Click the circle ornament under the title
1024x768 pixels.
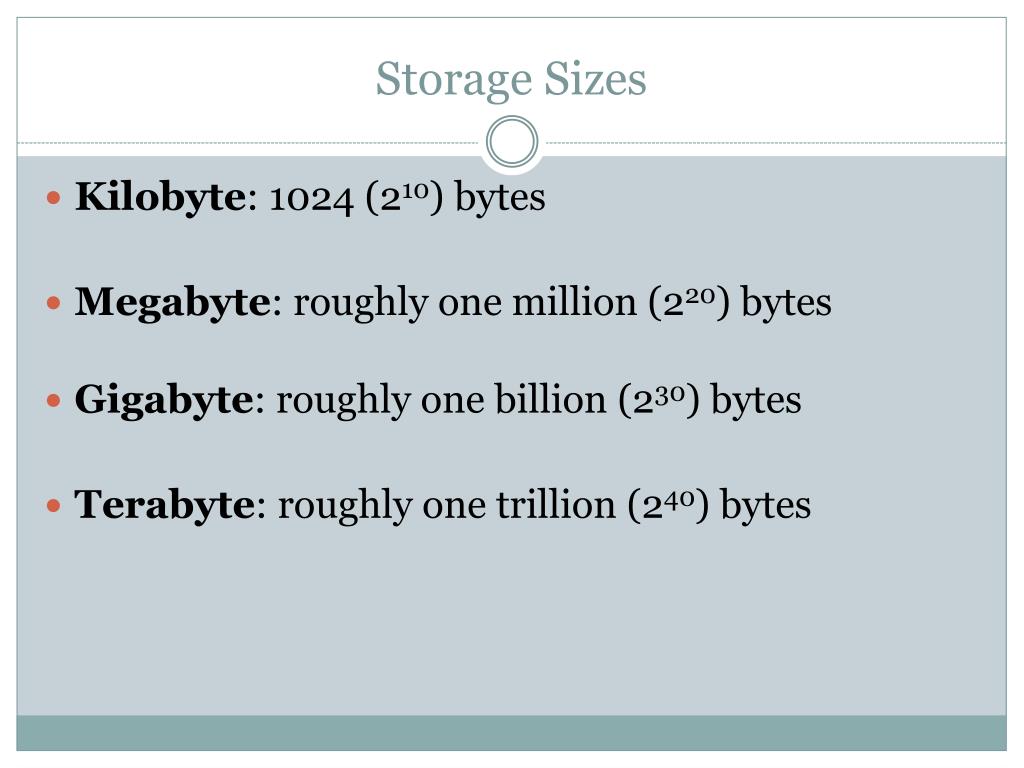(x=512, y=142)
